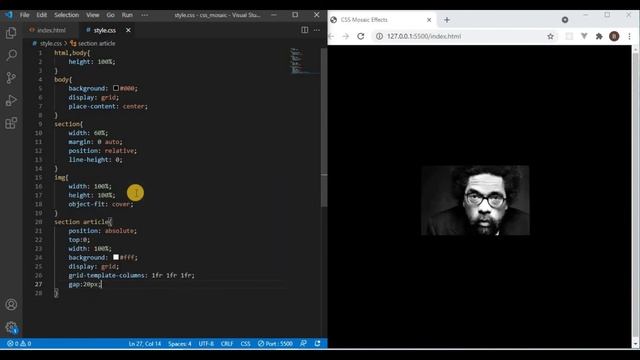Open the Chrome three-dot menu
The height and width of the screenshot is (360, 640).
point(629,36)
